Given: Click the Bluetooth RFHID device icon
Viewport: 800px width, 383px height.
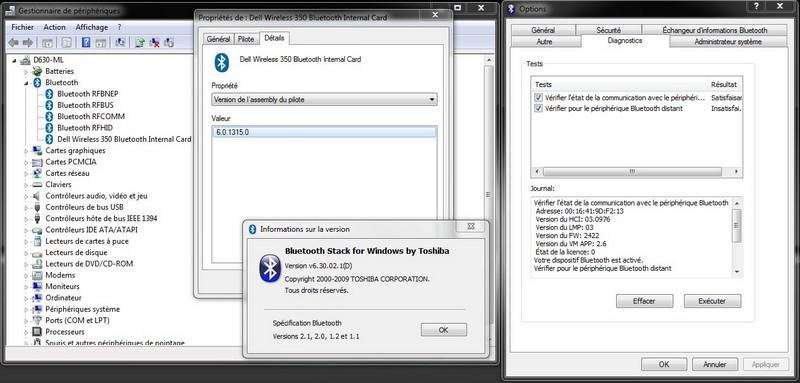Looking at the screenshot, I should tap(49, 127).
